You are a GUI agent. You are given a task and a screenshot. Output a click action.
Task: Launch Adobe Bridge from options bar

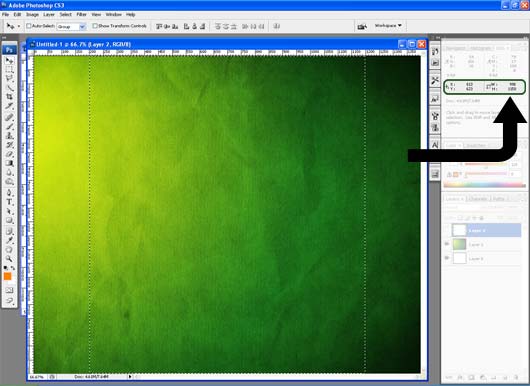pyautogui.click(x=362, y=26)
